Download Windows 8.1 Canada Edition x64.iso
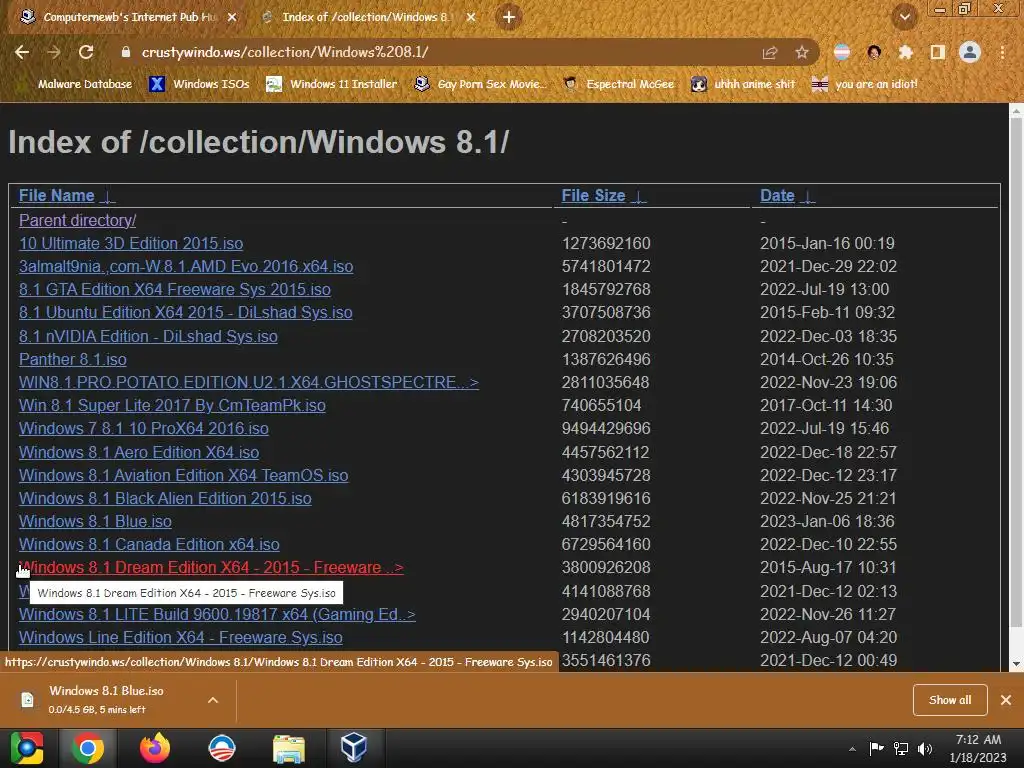Image resolution: width=1024 pixels, height=768 pixels. pos(149,544)
